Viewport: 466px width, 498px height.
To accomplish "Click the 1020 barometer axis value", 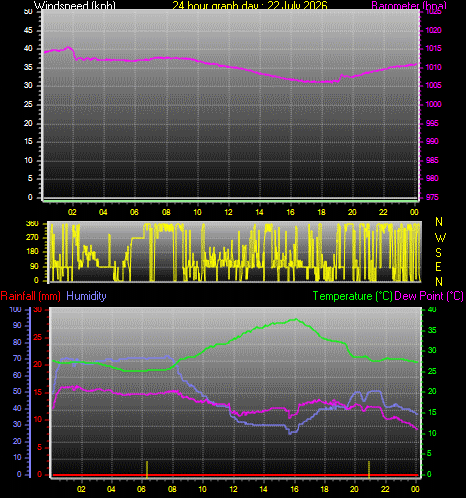I will click(433, 30).
